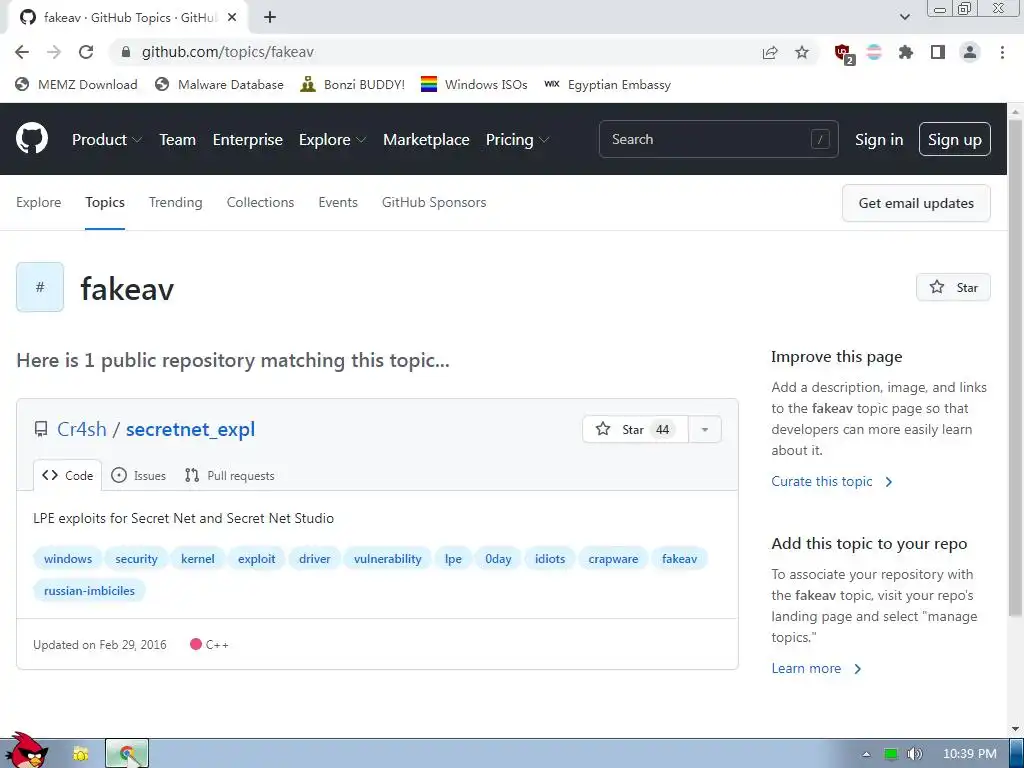The height and width of the screenshot is (768, 1024).
Task: Click the browser forward arrow
Action: pyautogui.click(x=54, y=52)
